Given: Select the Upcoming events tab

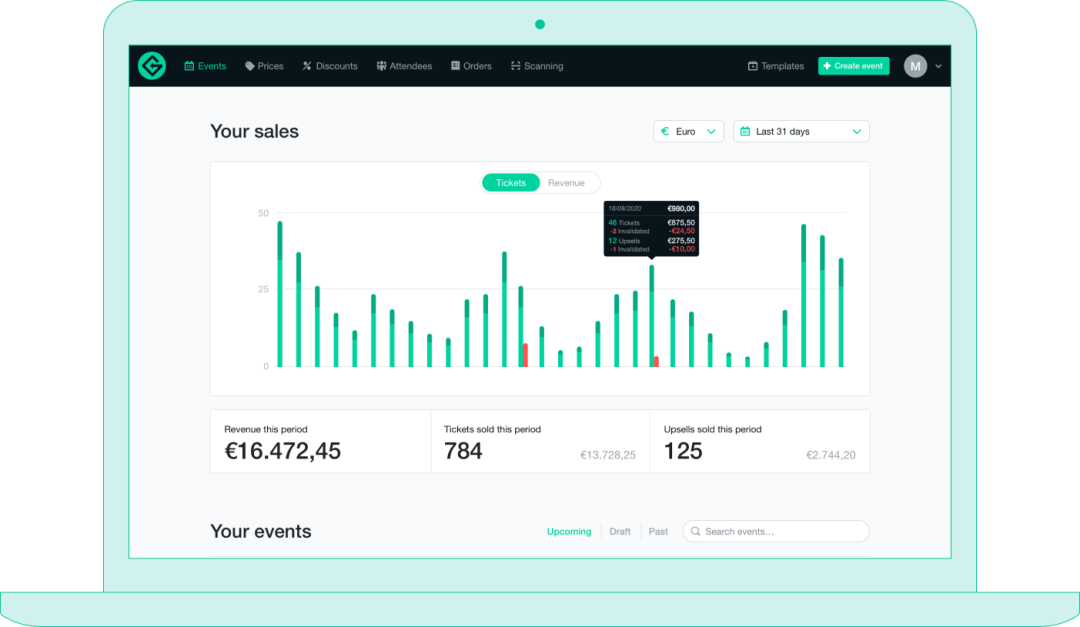Looking at the screenshot, I should point(569,532).
